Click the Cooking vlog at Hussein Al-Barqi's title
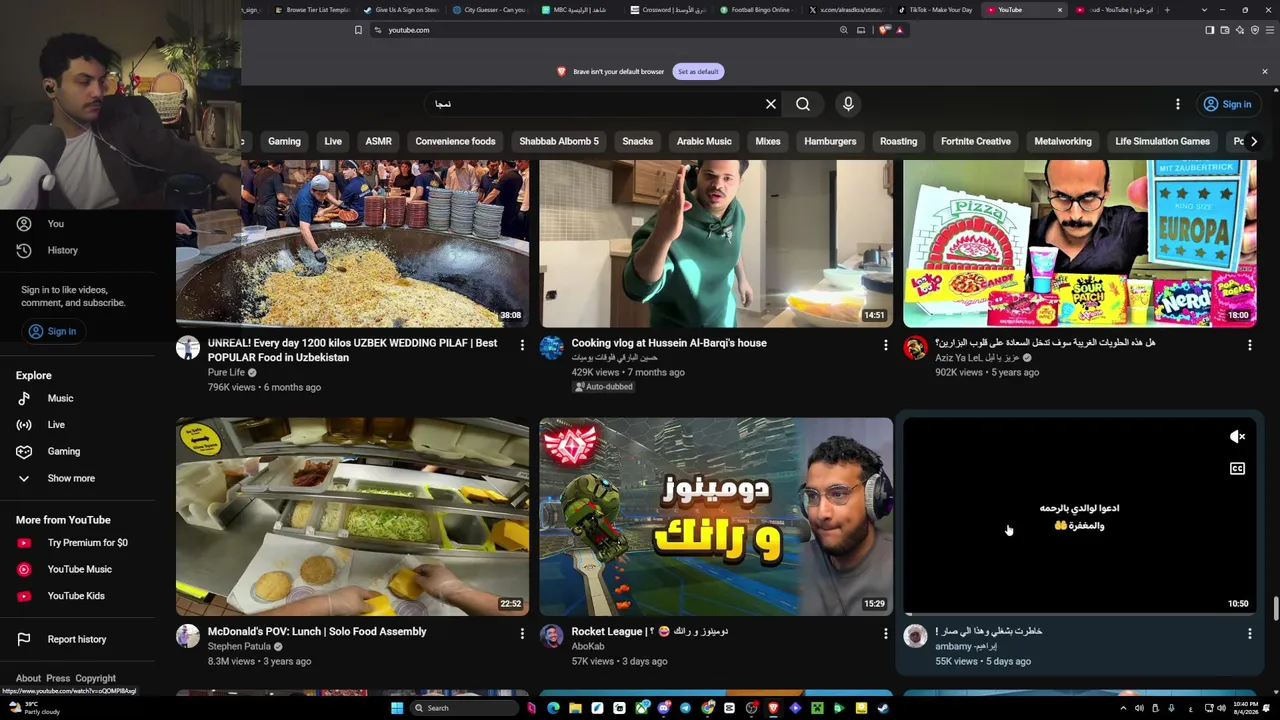 click(669, 343)
